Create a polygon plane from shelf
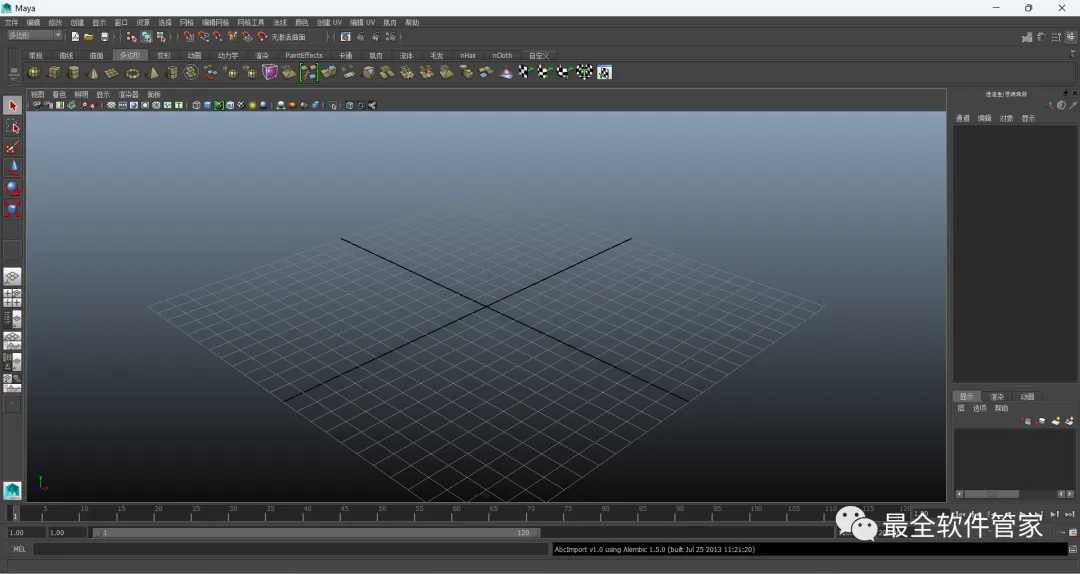The height and width of the screenshot is (574, 1080). pos(112,72)
